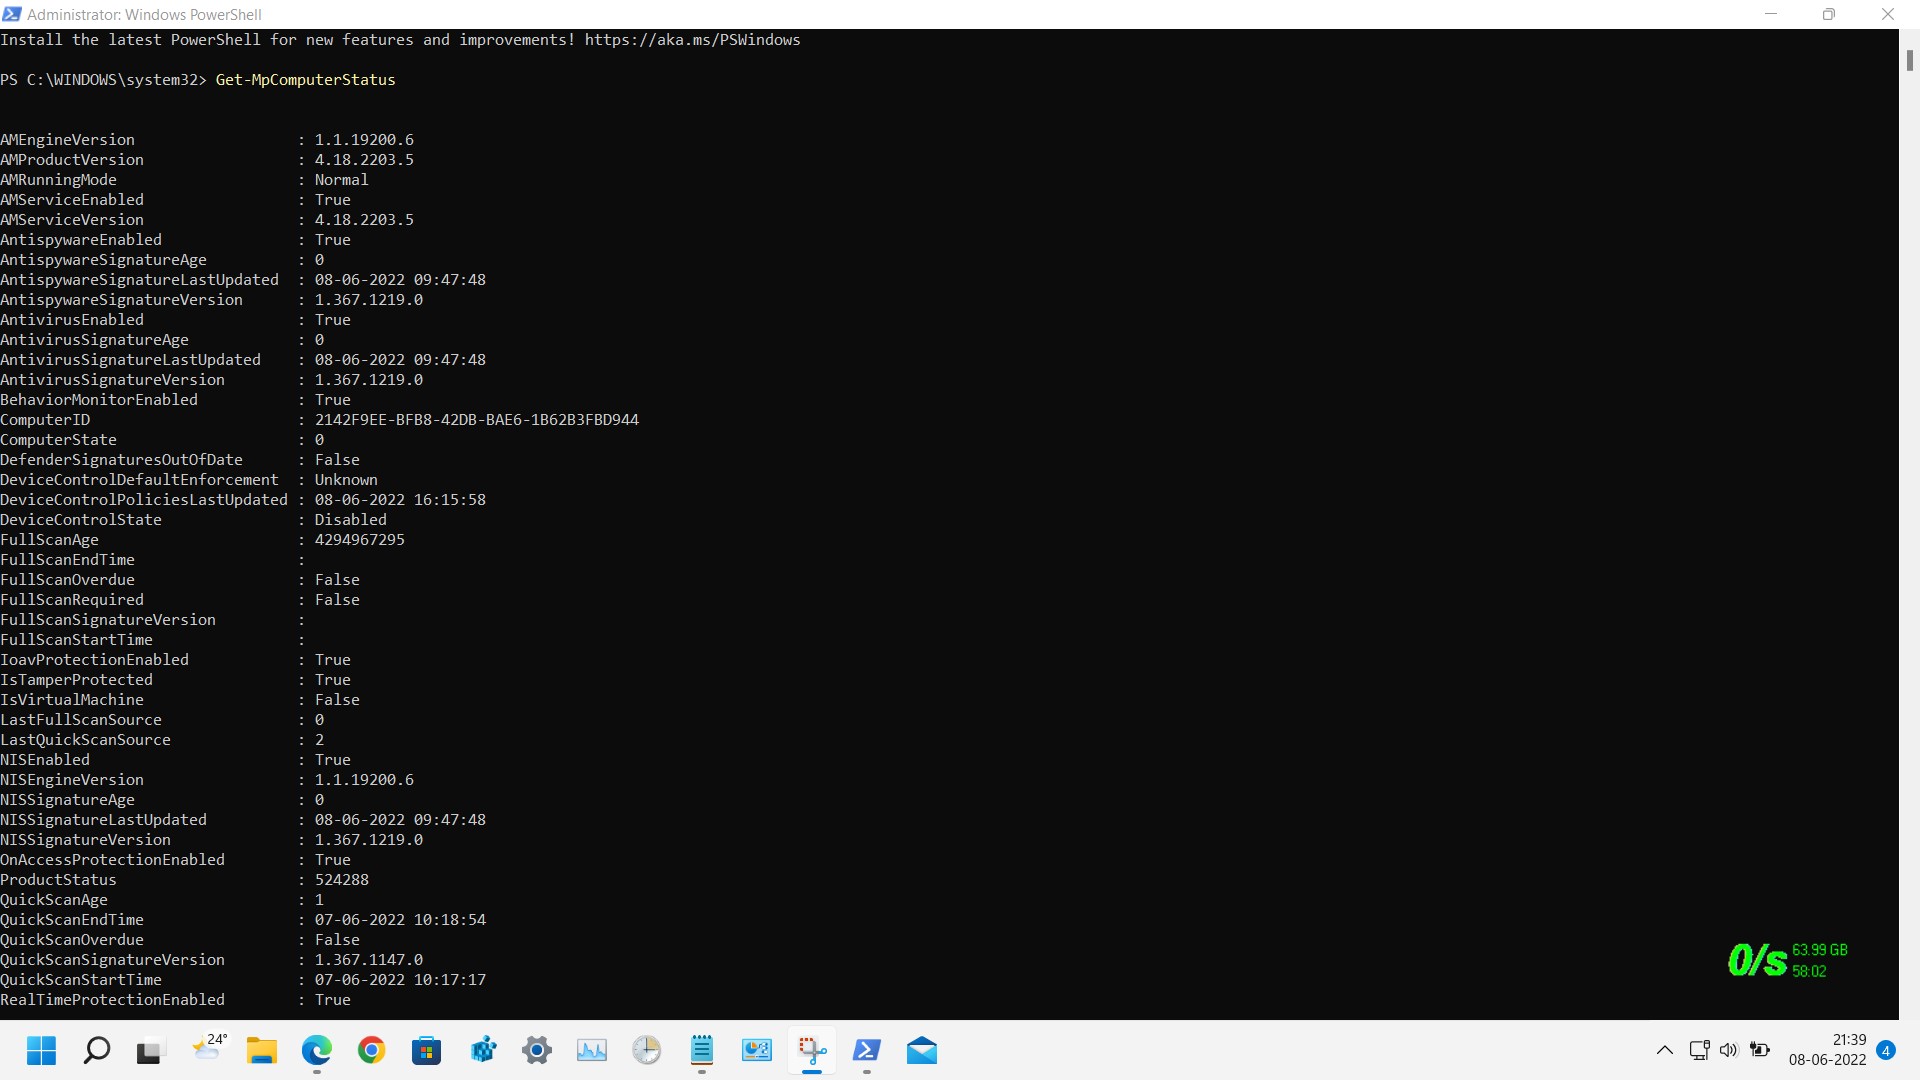This screenshot has height=1080, width=1920.
Task: Open Windows Settings via the gear icon
Action: tap(537, 1051)
